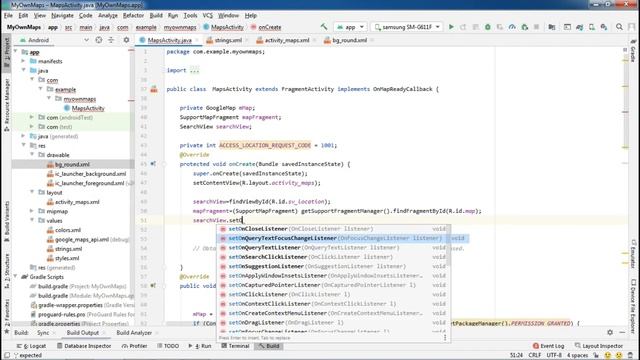The width and height of the screenshot is (640, 360).
Task: Collapse the app module tree node
Action: click(x=16, y=52)
